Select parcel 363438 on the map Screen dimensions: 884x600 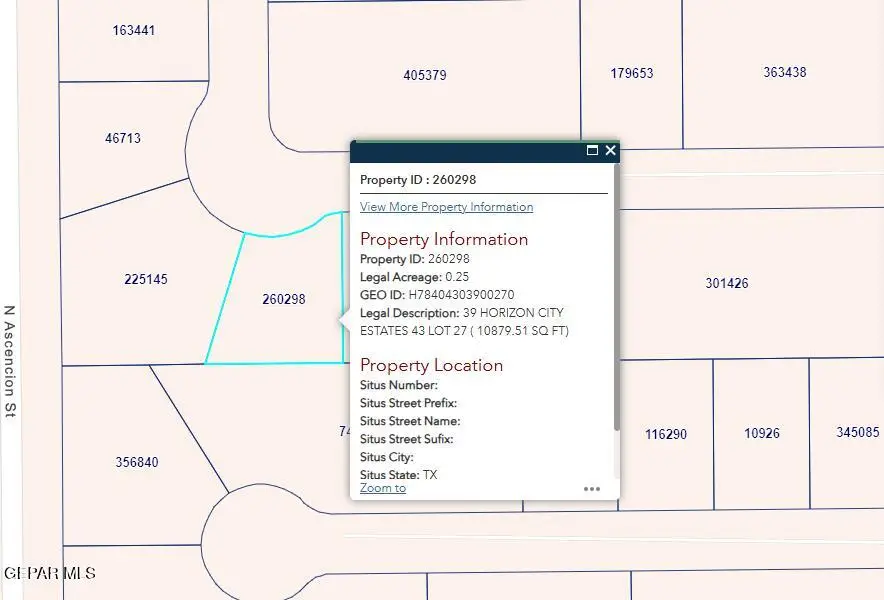(784, 71)
